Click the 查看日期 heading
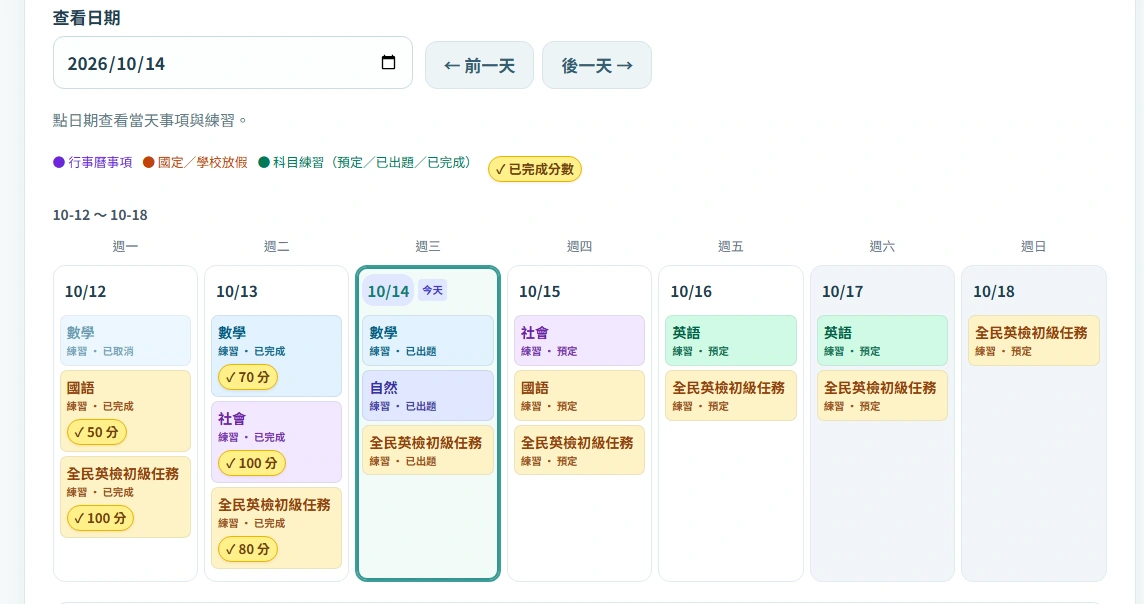This screenshot has height=604, width=1144. pyautogui.click(x=86, y=18)
